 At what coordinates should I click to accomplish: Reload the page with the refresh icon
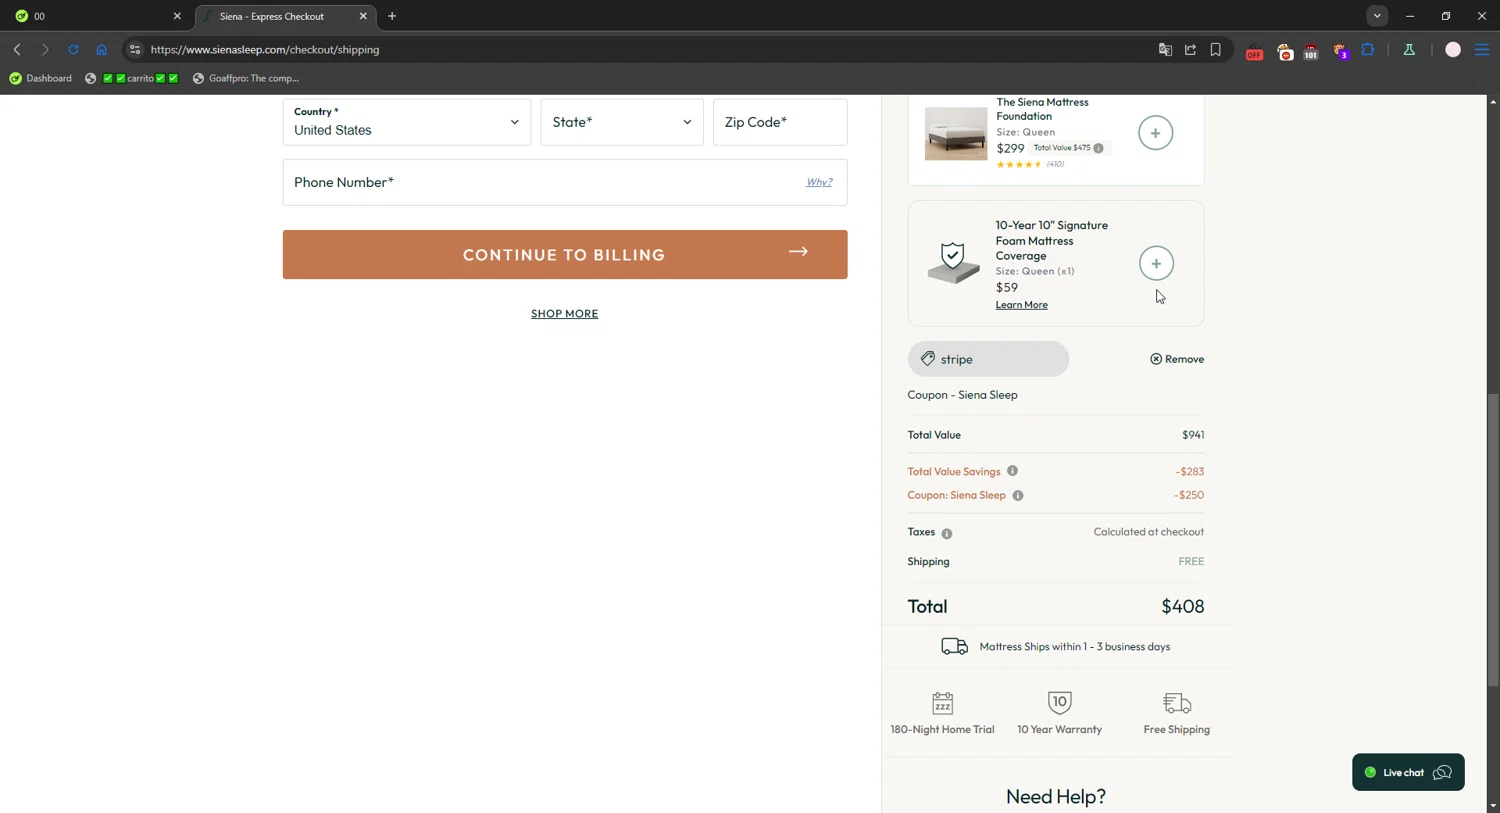click(73, 49)
